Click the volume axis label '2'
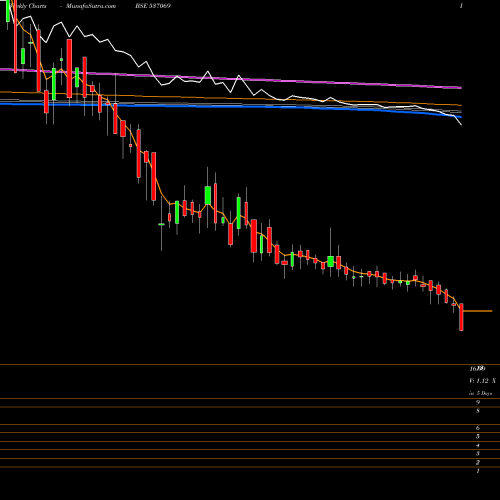Image resolution: width=500 pixels, height=500 pixels. click(478, 462)
